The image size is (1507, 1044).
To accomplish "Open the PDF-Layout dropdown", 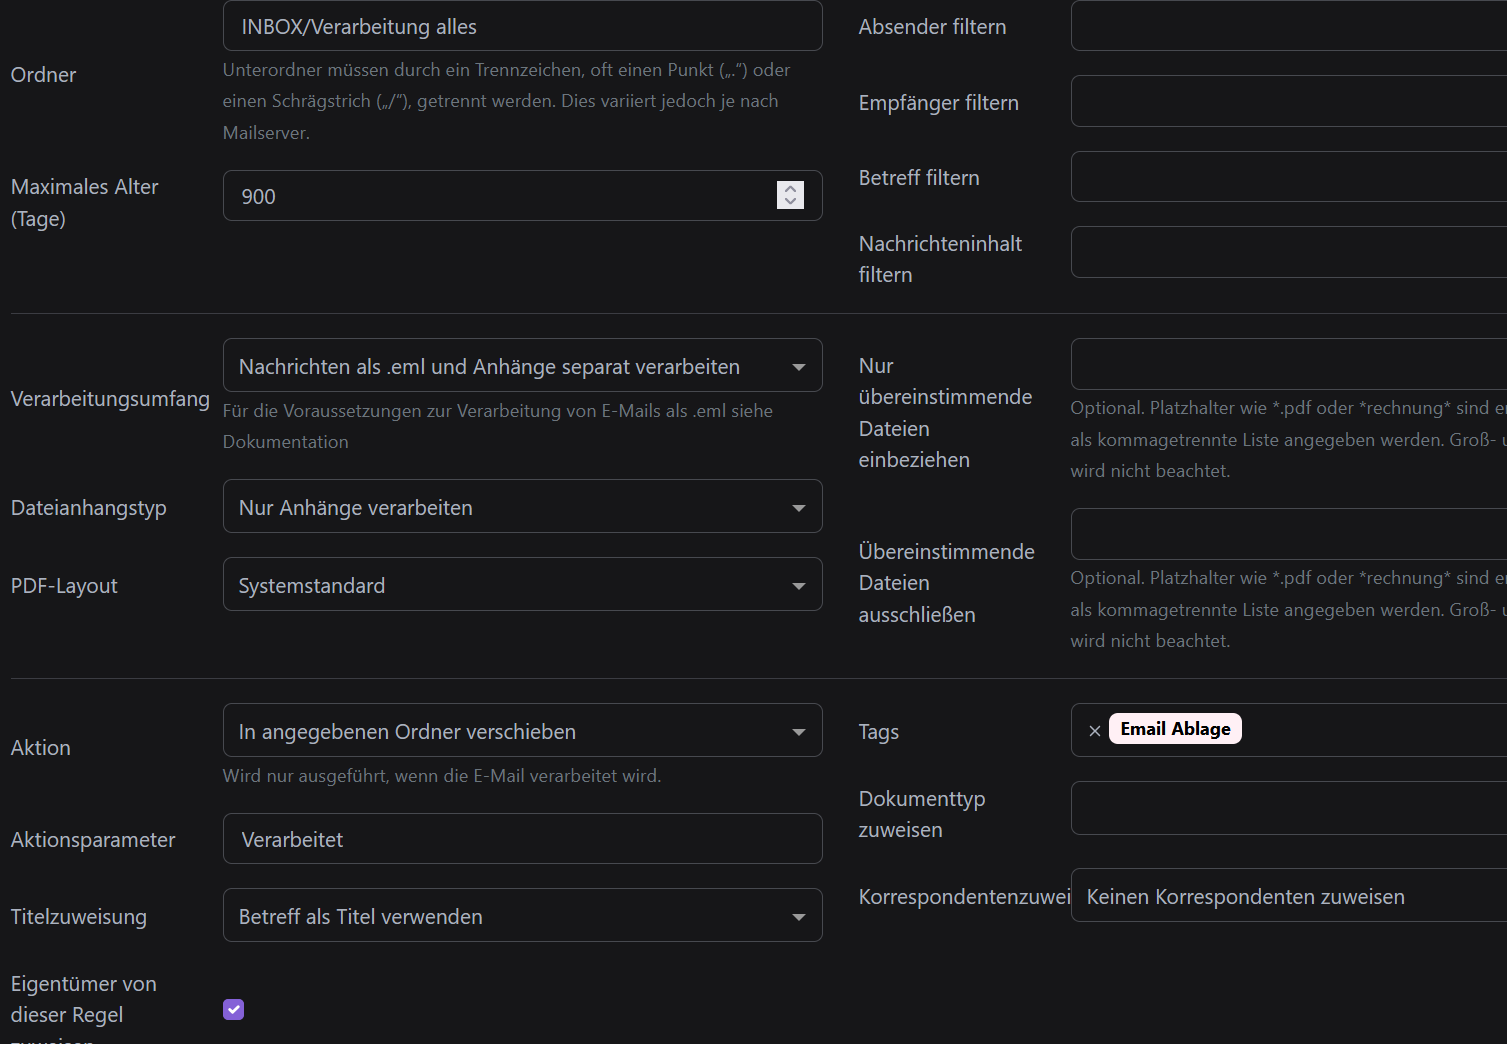I will (522, 585).
